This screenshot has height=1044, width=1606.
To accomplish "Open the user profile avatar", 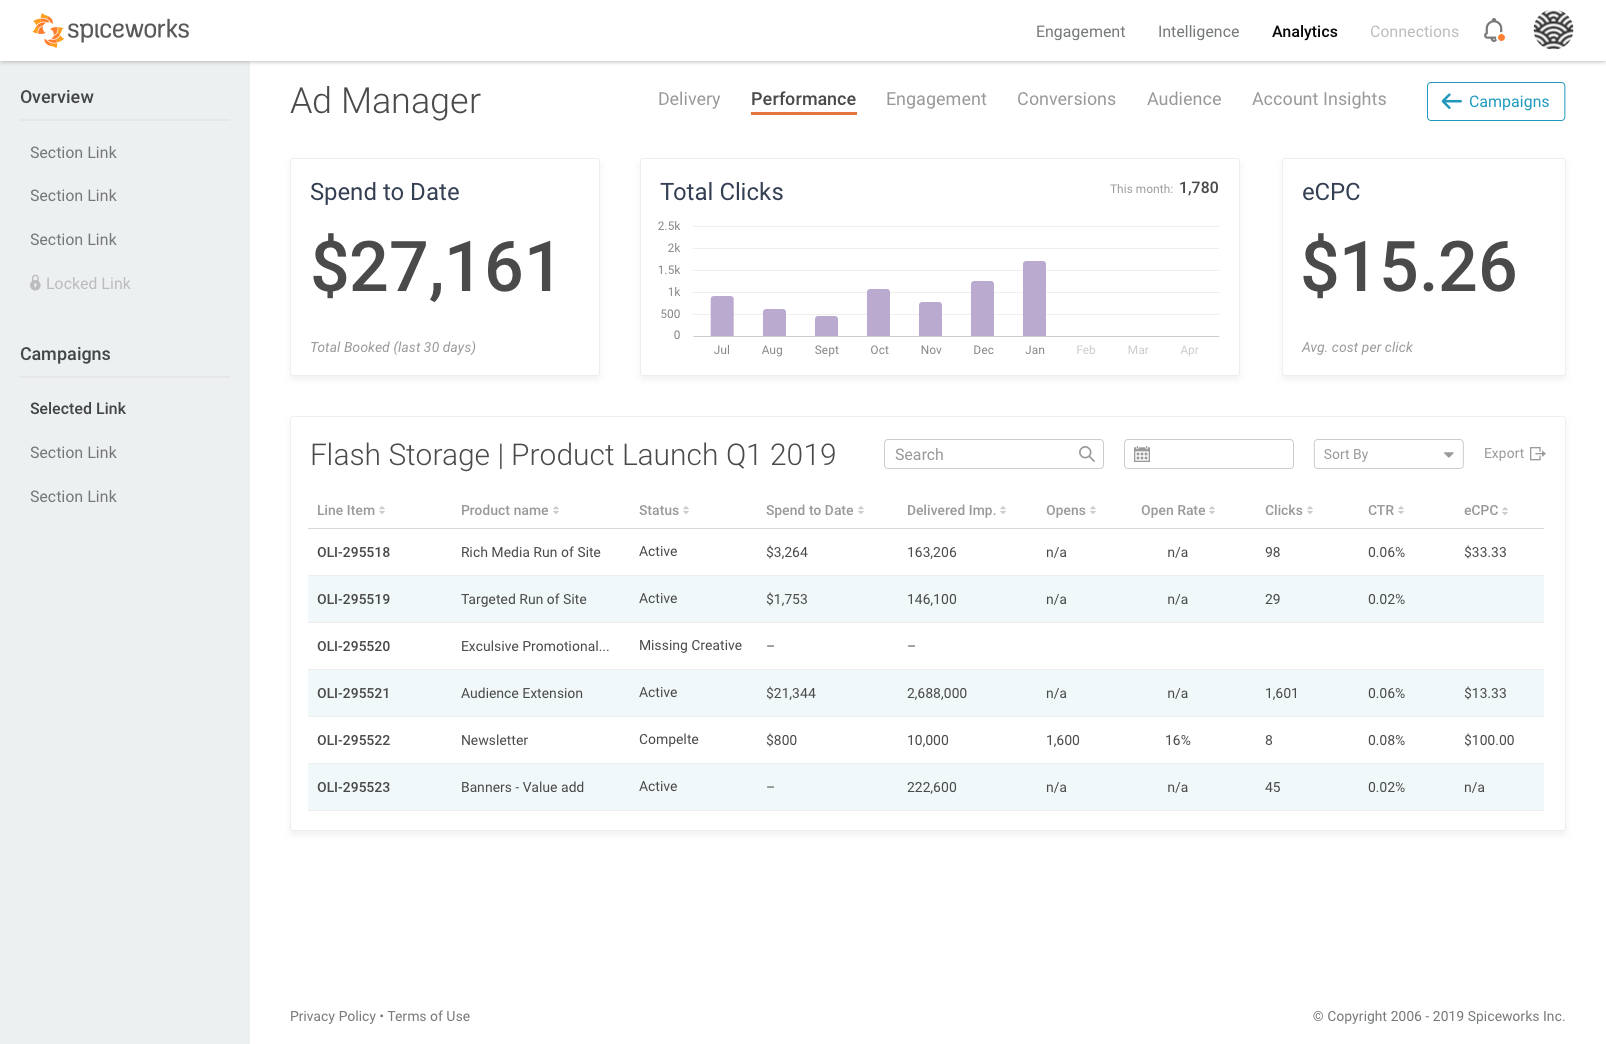I will 1553,30.
